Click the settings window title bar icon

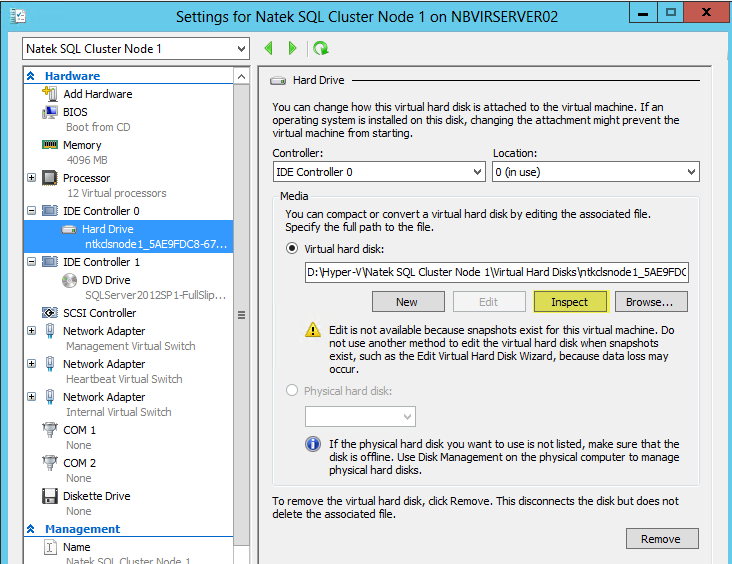pos(18,16)
